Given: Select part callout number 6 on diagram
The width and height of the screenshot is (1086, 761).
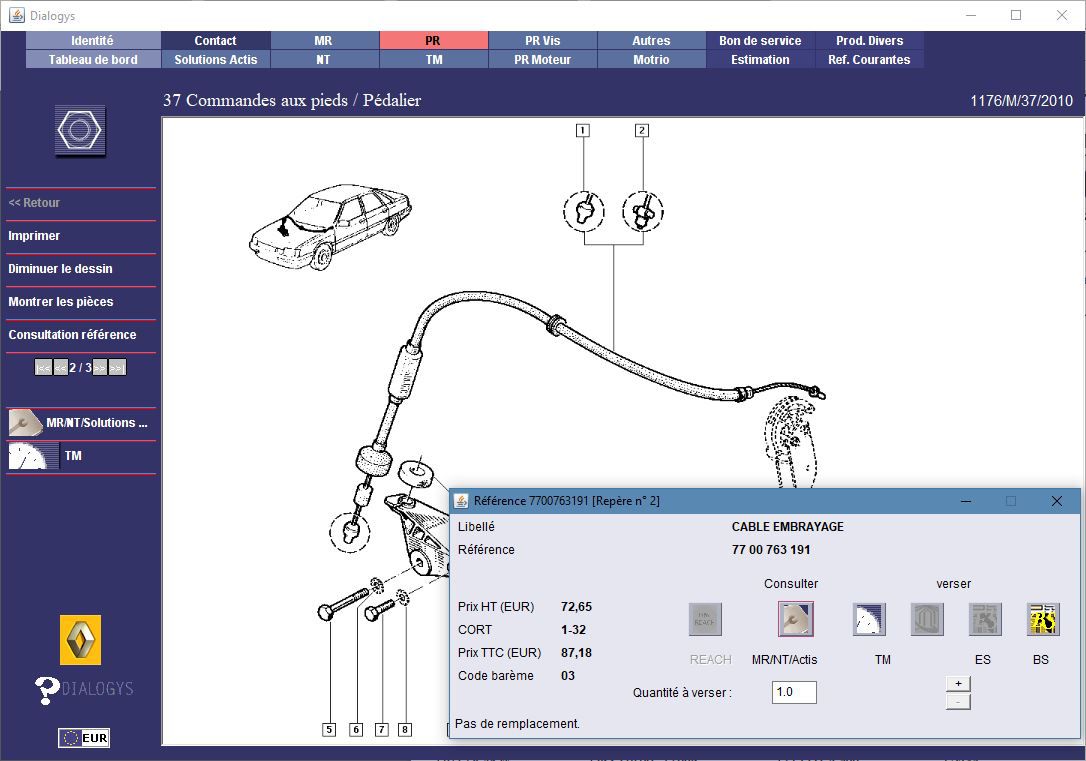Looking at the screenshot, I should click(356, 729).
